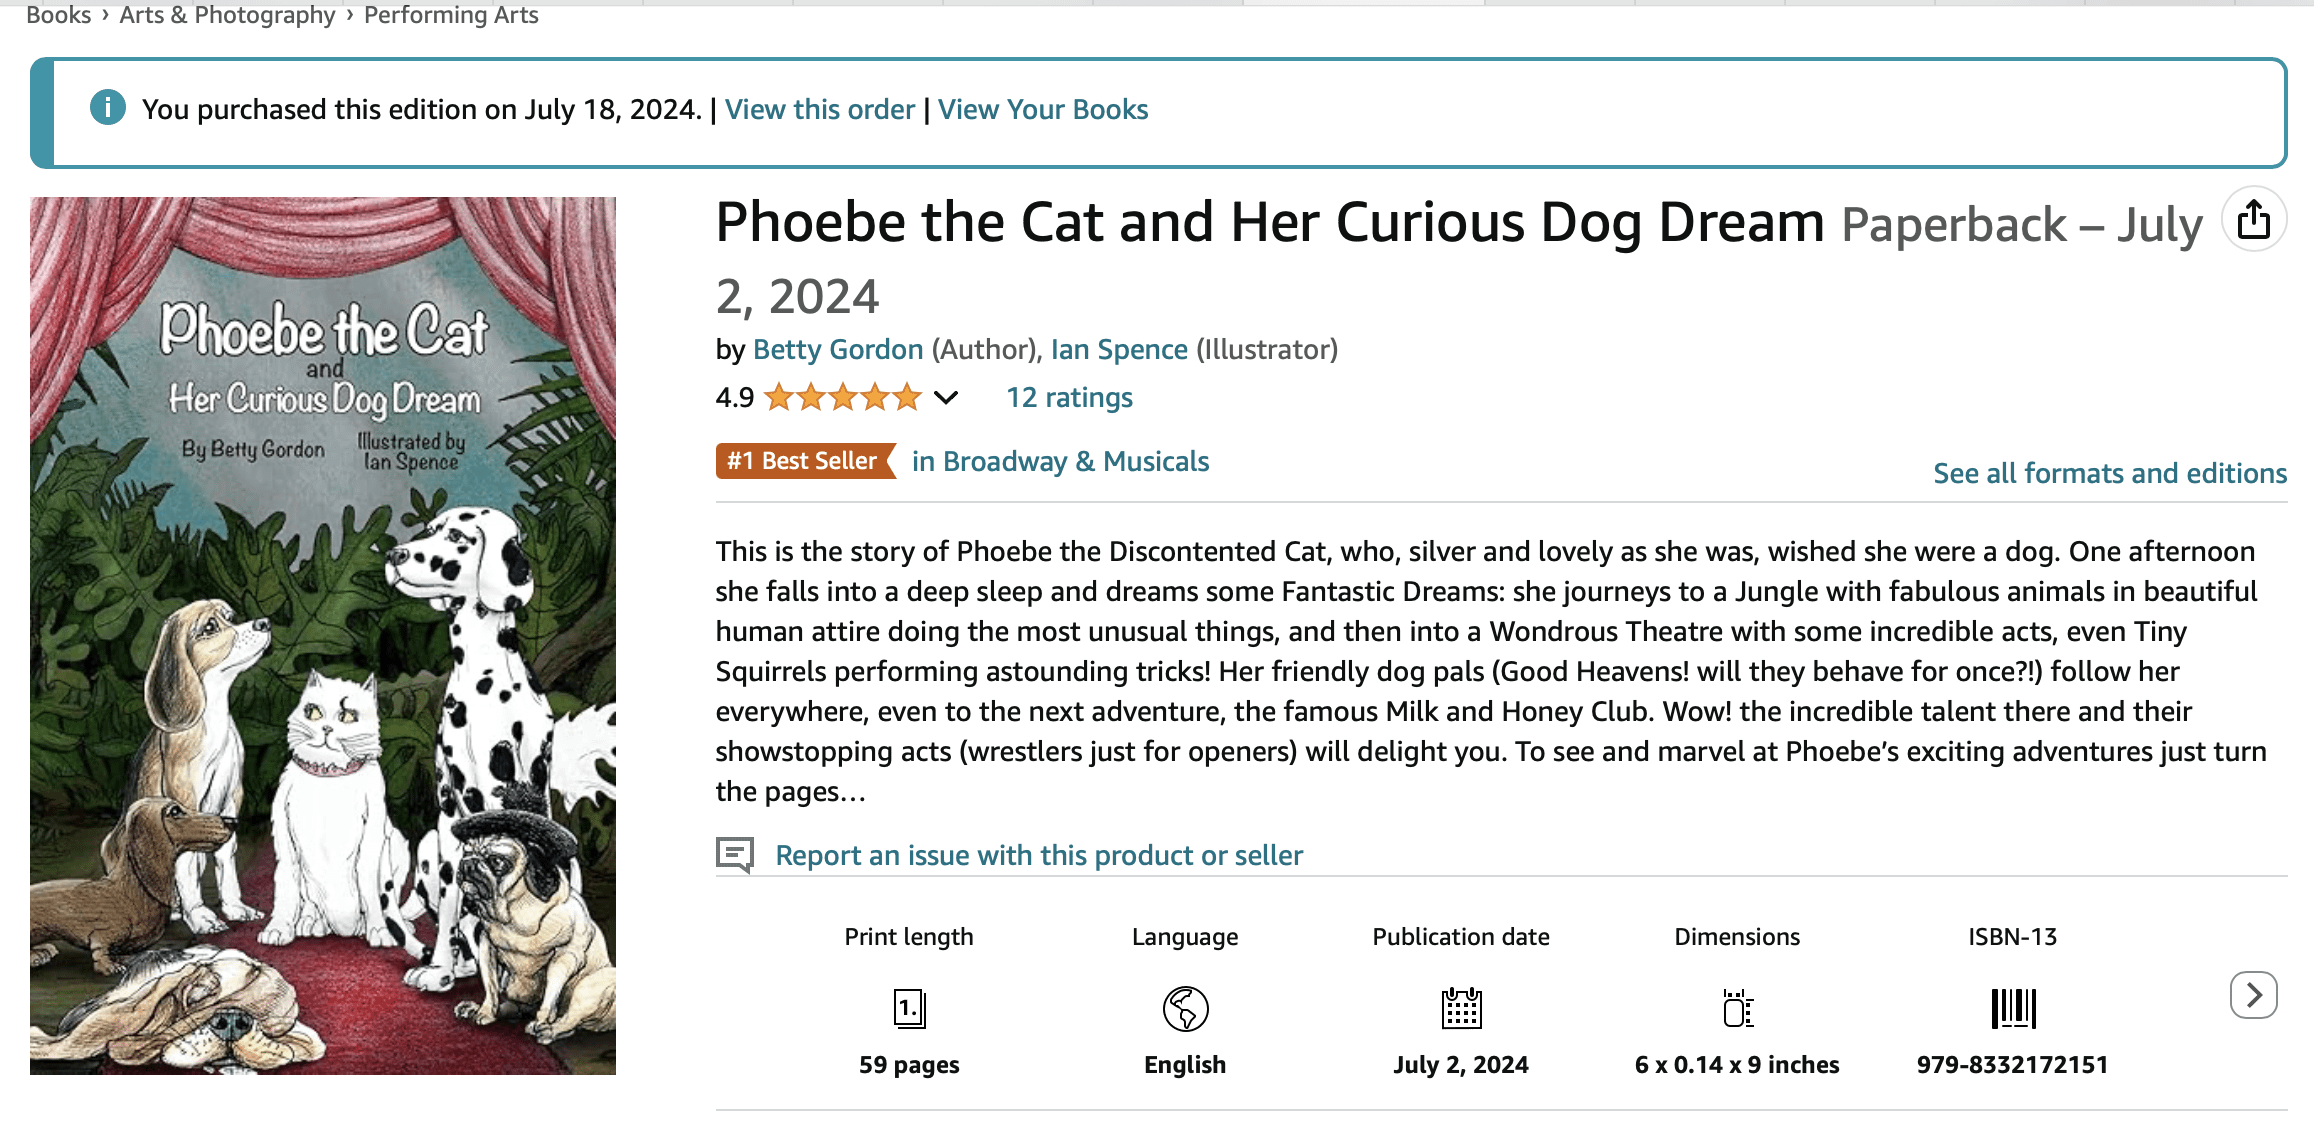
Task: Click the page icon under Print length
Action: coord(908,1009)
